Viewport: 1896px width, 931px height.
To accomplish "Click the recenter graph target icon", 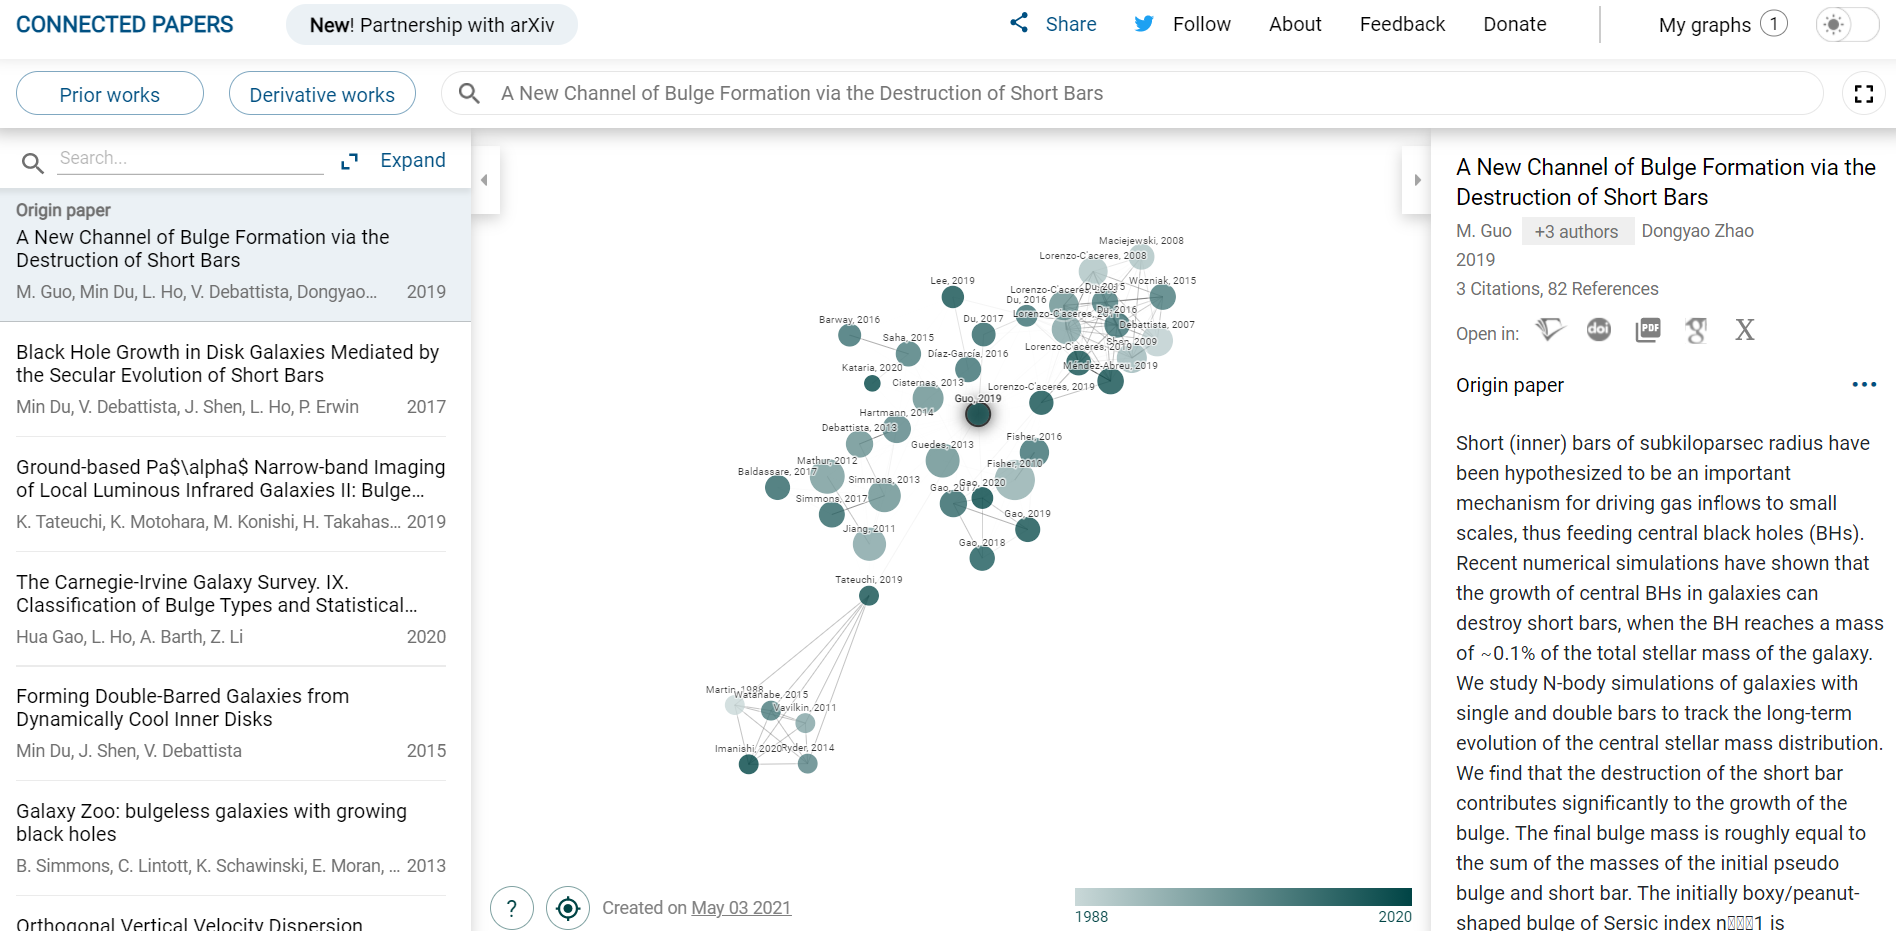I will tap(568, 908).
